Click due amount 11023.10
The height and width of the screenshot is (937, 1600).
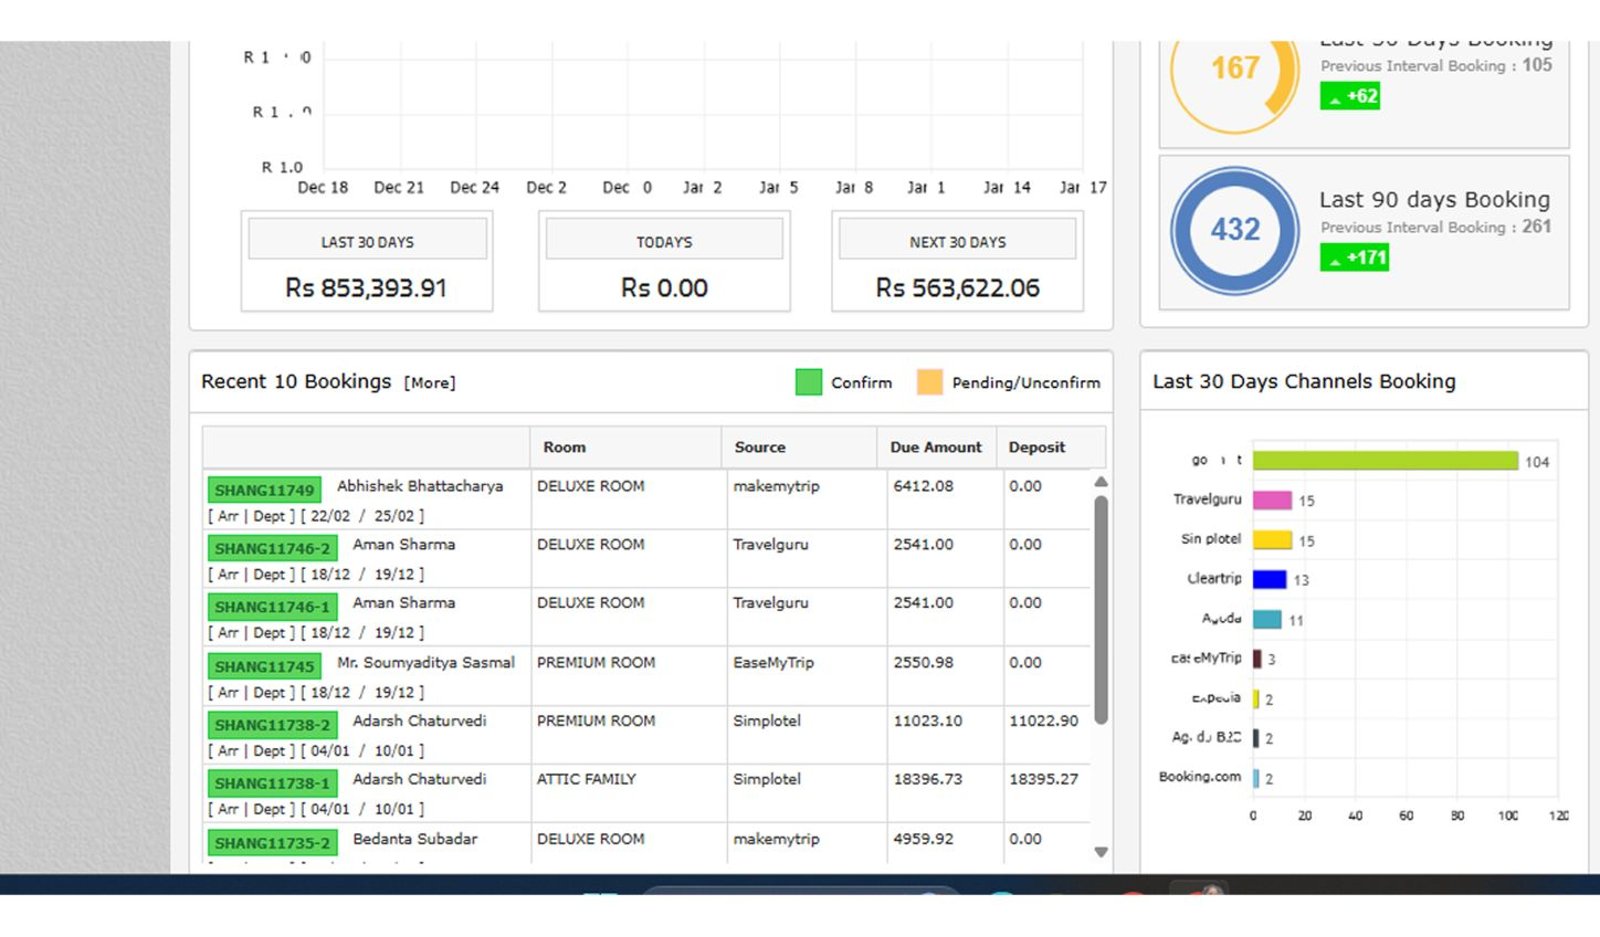click(x=927, y=721)
